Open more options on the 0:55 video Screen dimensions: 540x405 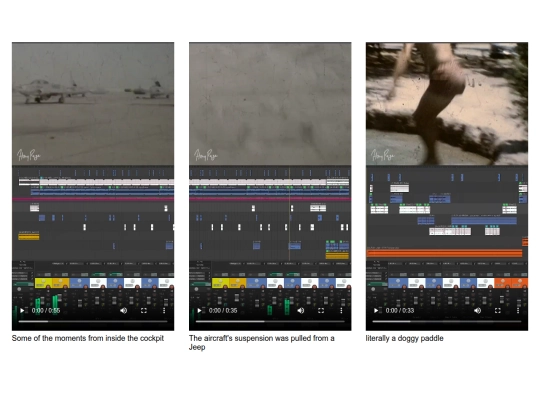click(x=164, y=311)
